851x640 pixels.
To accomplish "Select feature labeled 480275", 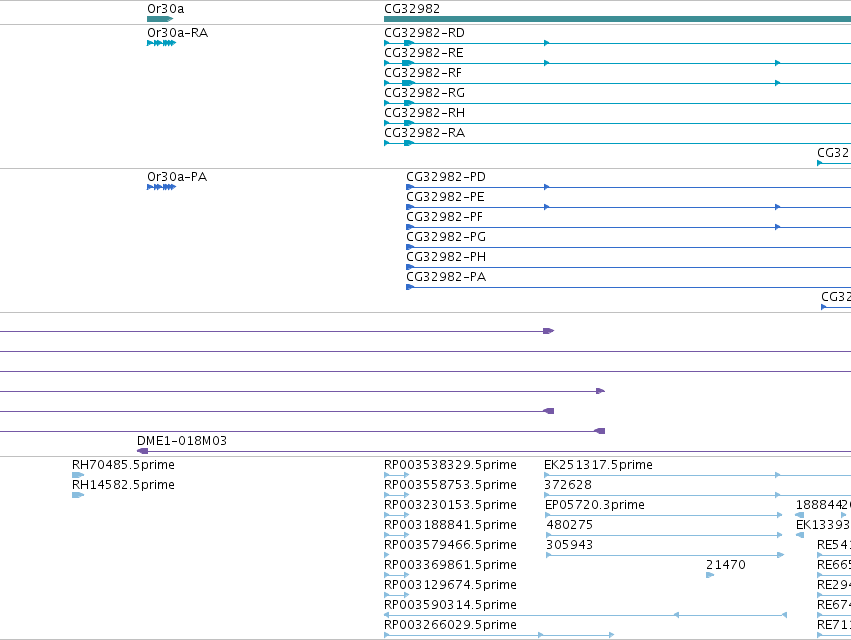I will pos(569,525).
